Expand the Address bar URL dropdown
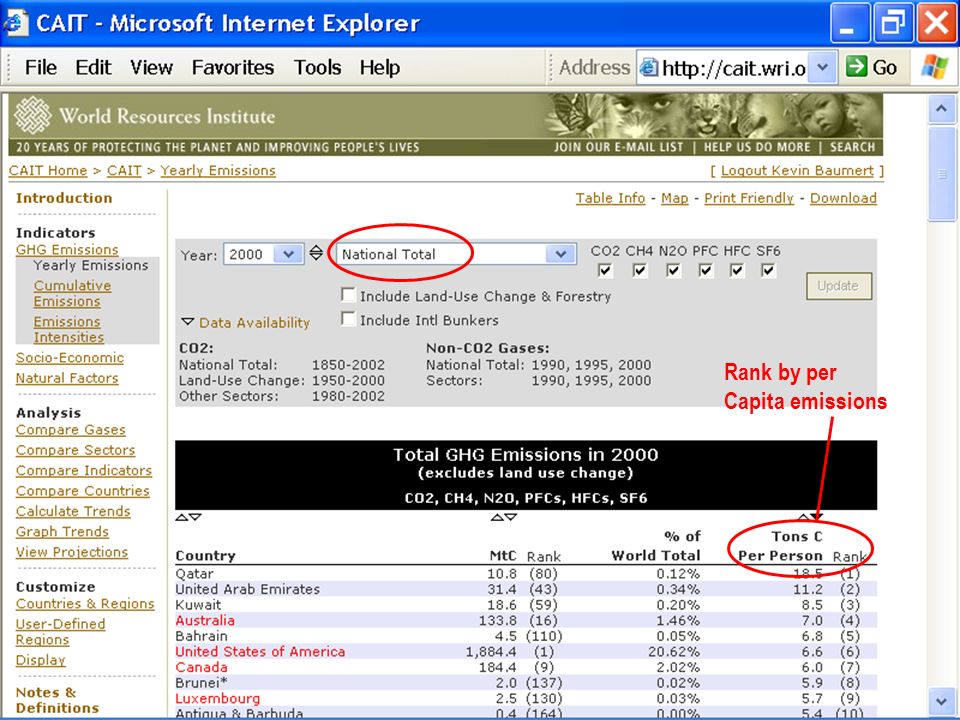 (x=822, y=67)
